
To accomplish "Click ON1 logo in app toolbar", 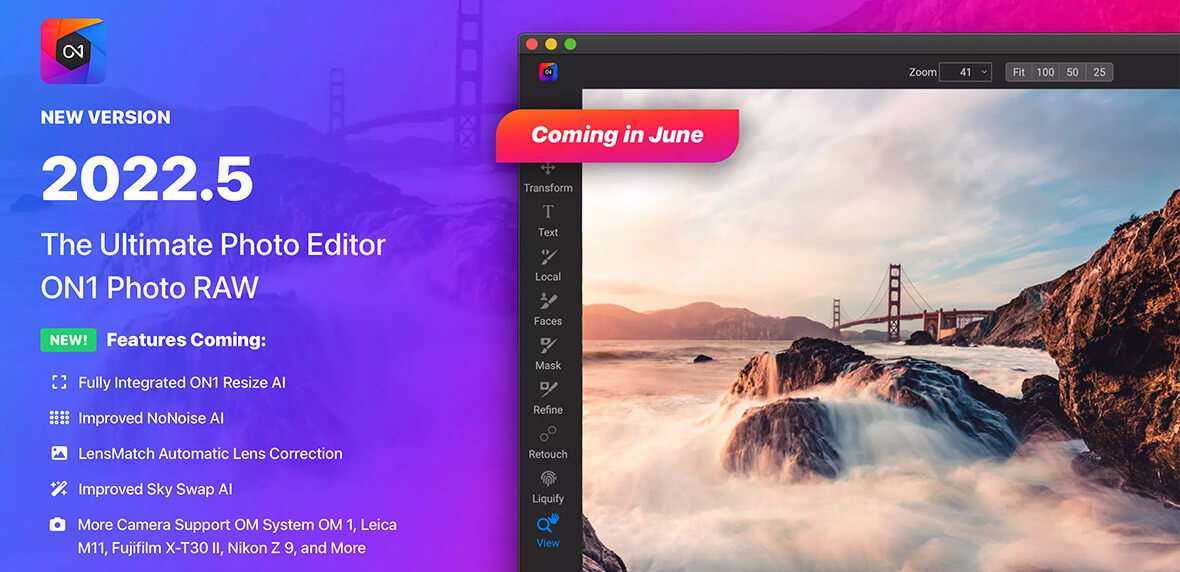I will pyautogui.click(x=548, y=72).
